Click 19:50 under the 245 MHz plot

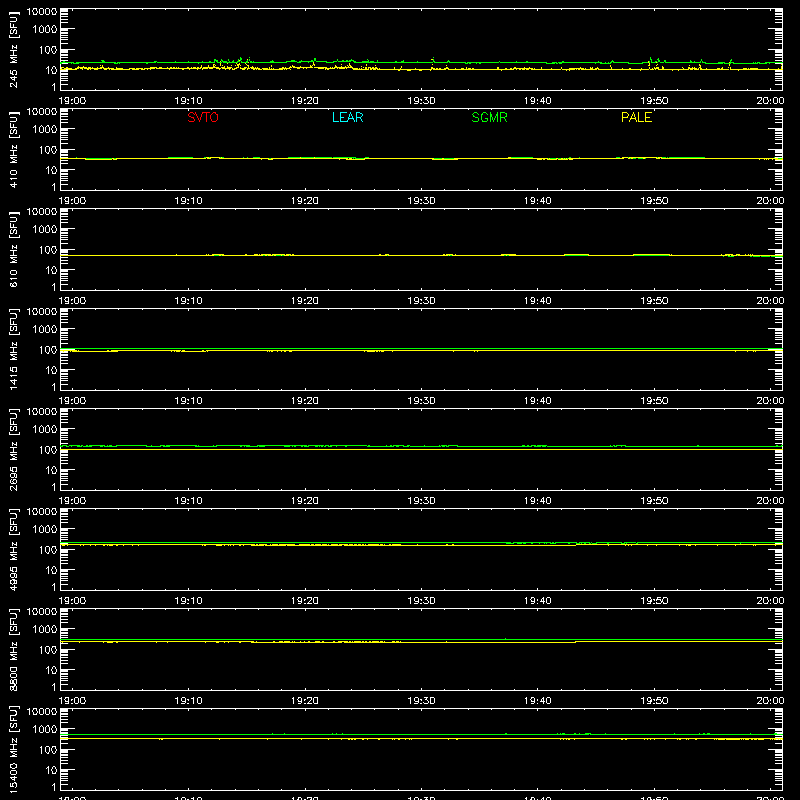pyautogui.click(x=654, y=101)
